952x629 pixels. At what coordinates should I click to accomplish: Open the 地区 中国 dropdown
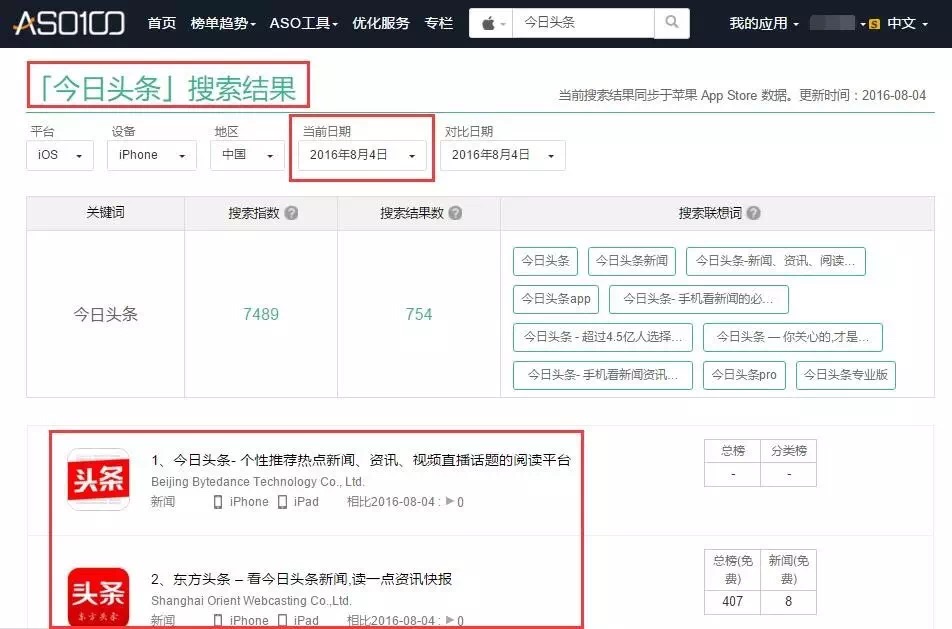coord(247,155)
